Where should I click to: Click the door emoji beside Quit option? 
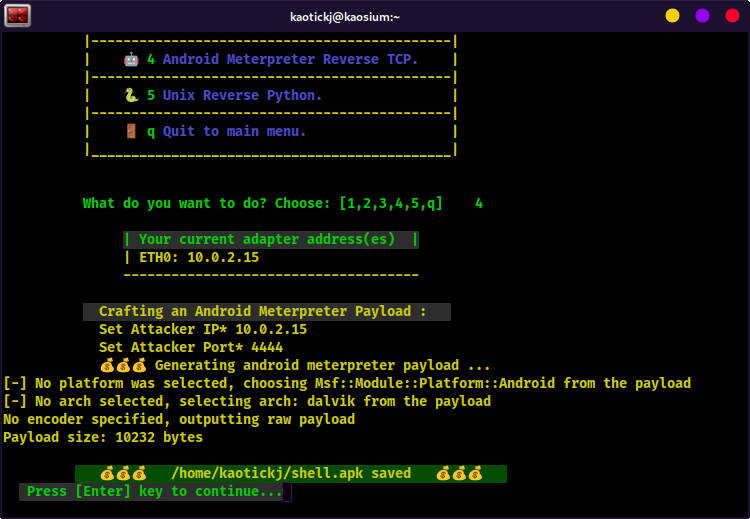pyautogui.click(x=131, y=131)
